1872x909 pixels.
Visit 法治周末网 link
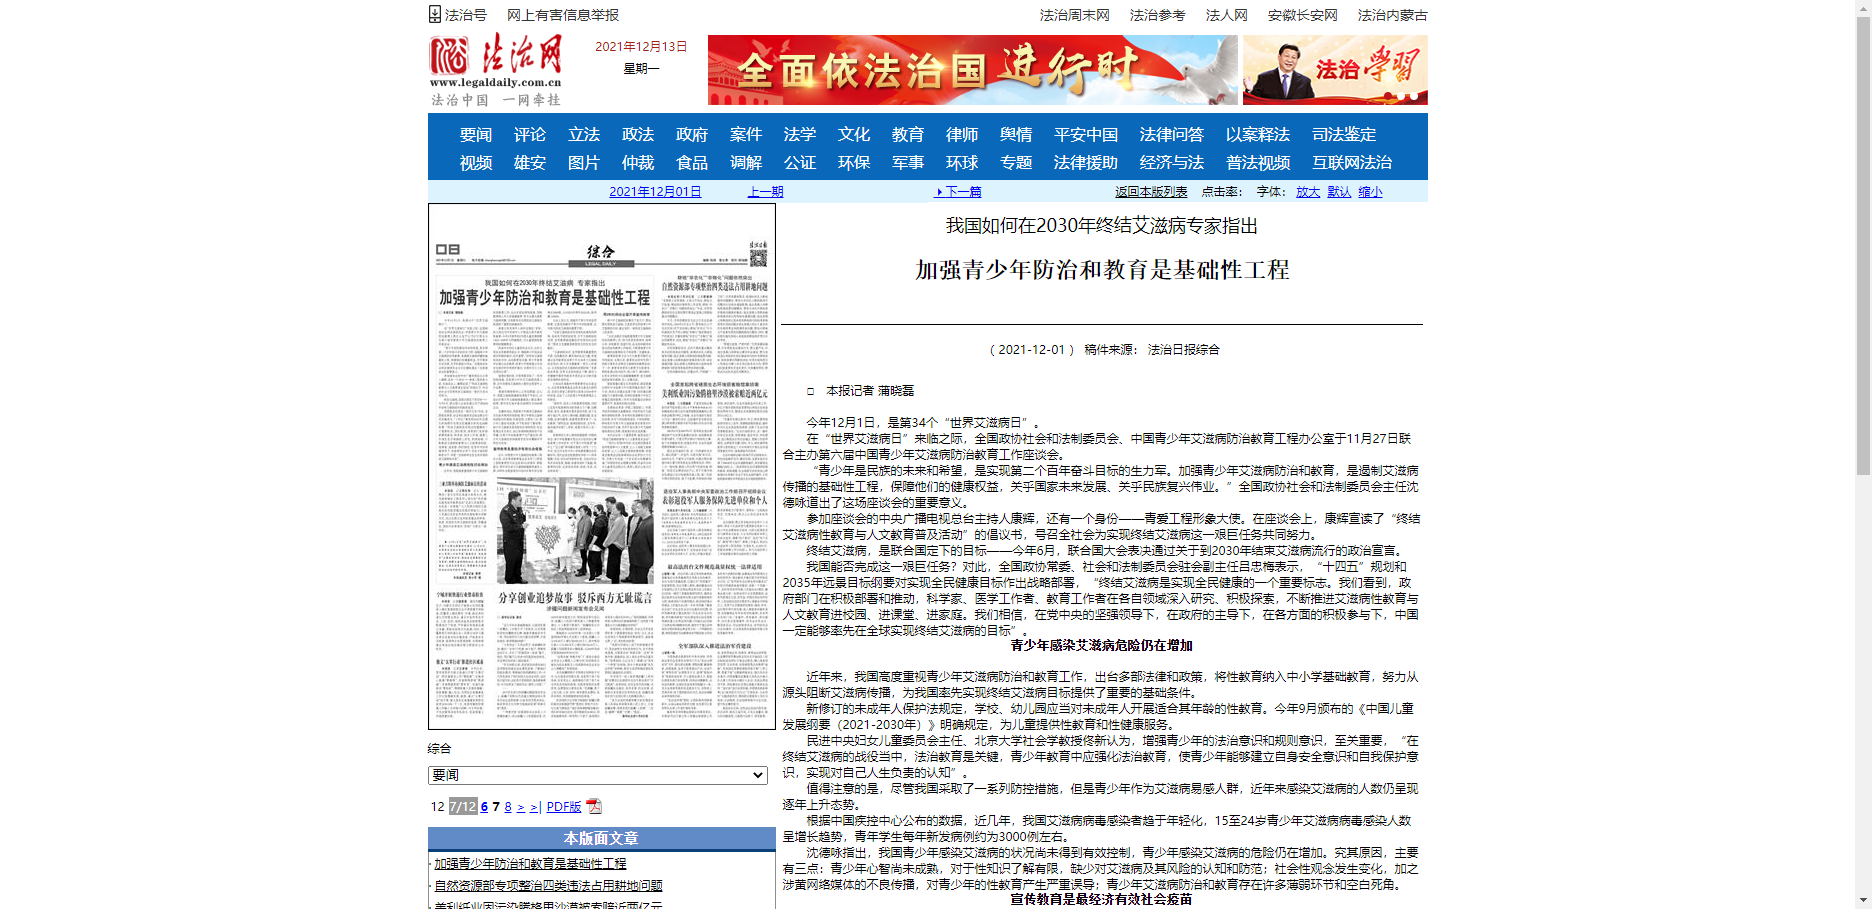coord(1075,15)
